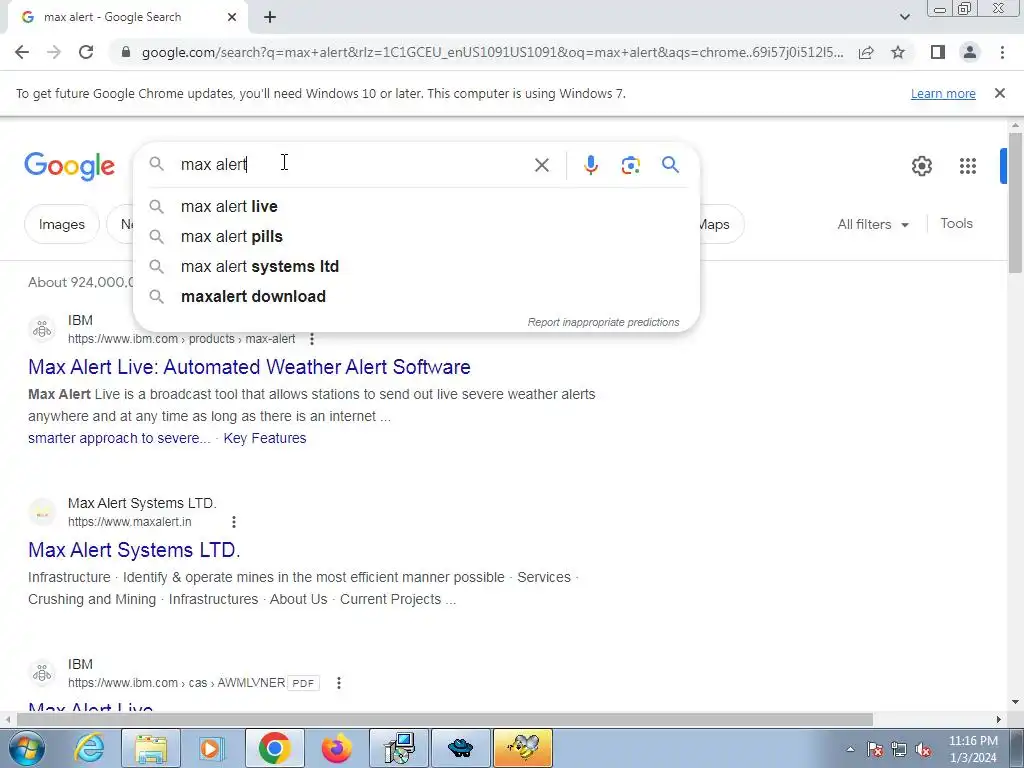This screenshot has width=1024, height=768.
Task: Click into the max alert search field
Action: coord(353,165)
